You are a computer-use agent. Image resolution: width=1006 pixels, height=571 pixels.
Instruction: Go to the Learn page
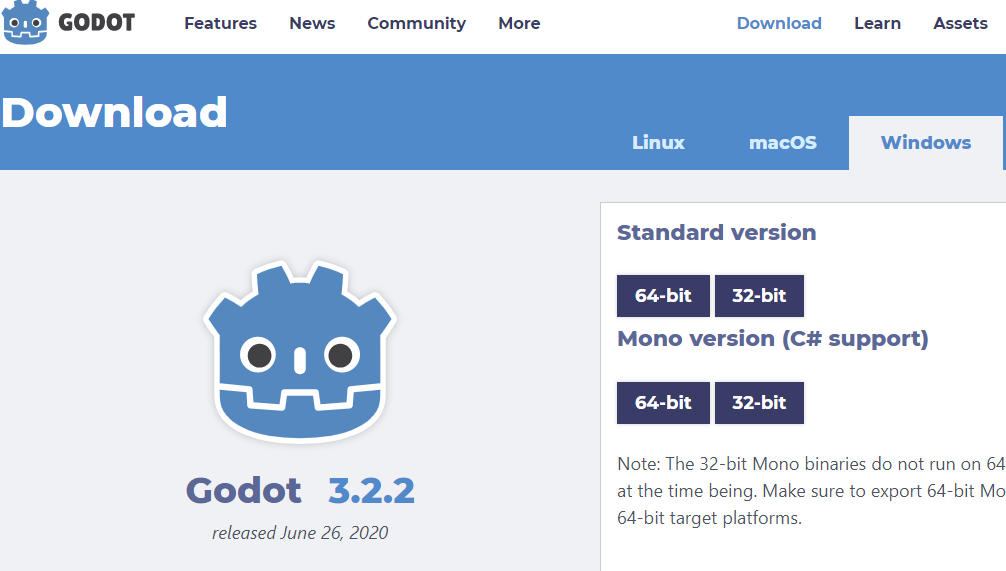pos(877,23)
